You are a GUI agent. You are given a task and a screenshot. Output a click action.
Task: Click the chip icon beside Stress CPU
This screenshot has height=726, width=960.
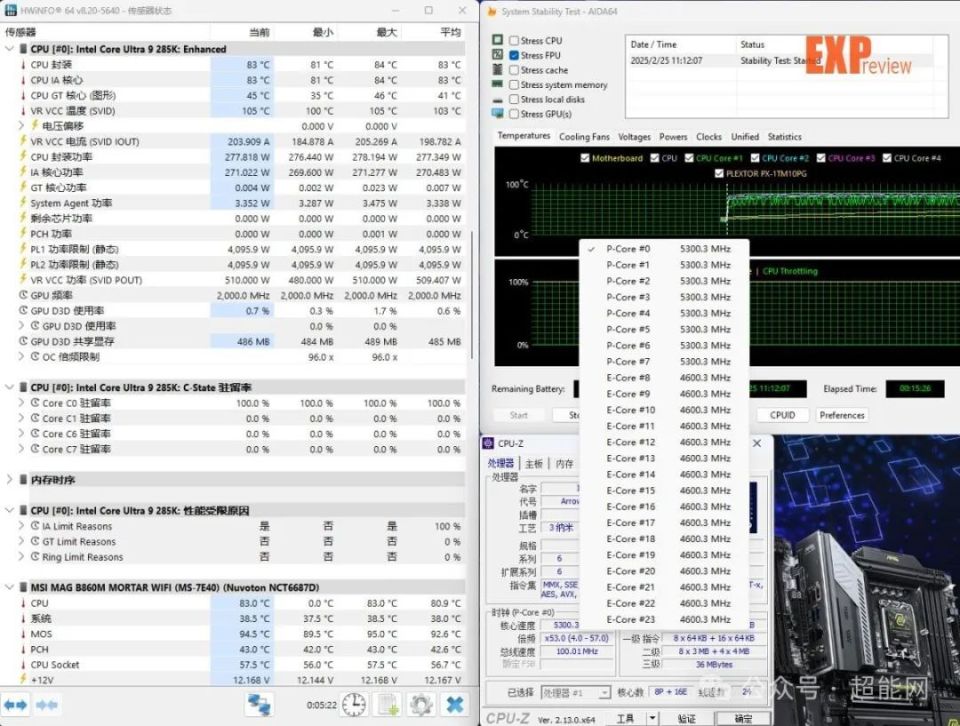(498, 40)
